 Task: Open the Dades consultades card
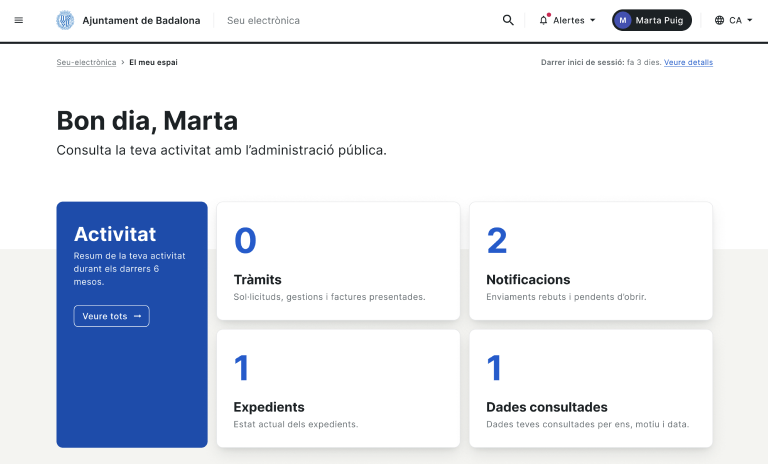[590, 388]
